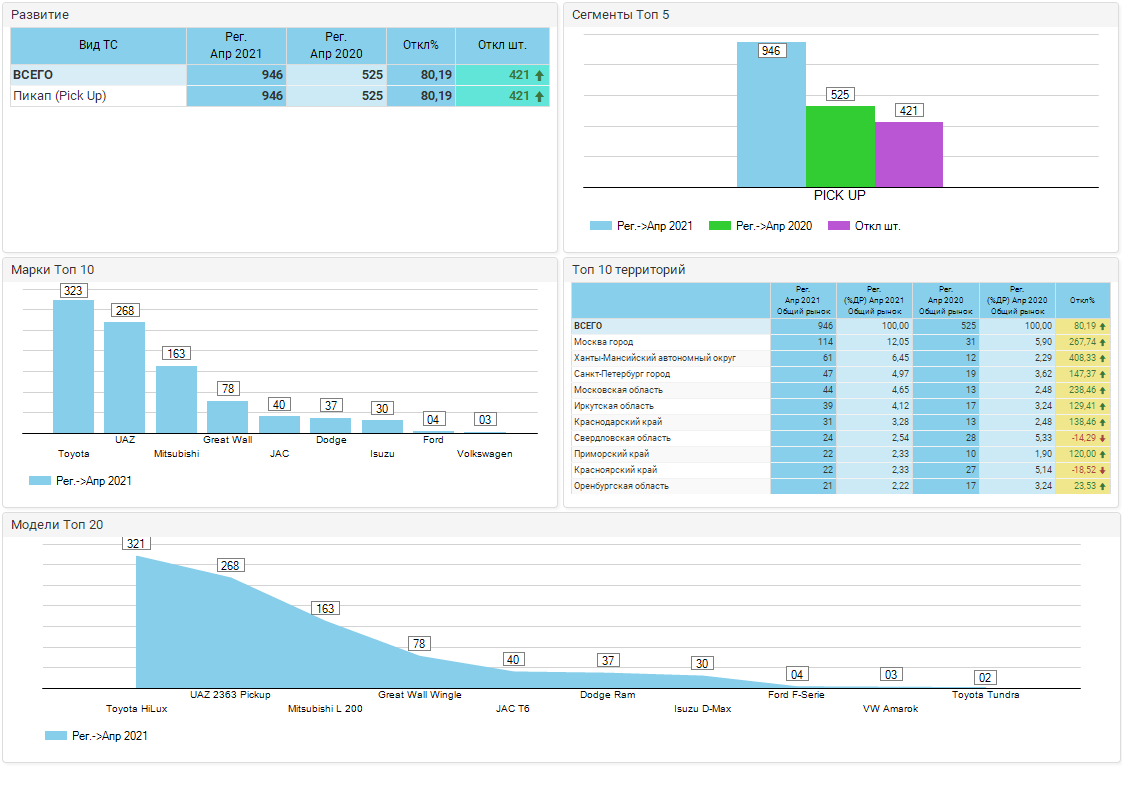Click red down arrow in Красноярский край row
1122x793 pixels.
(1102, 470)
